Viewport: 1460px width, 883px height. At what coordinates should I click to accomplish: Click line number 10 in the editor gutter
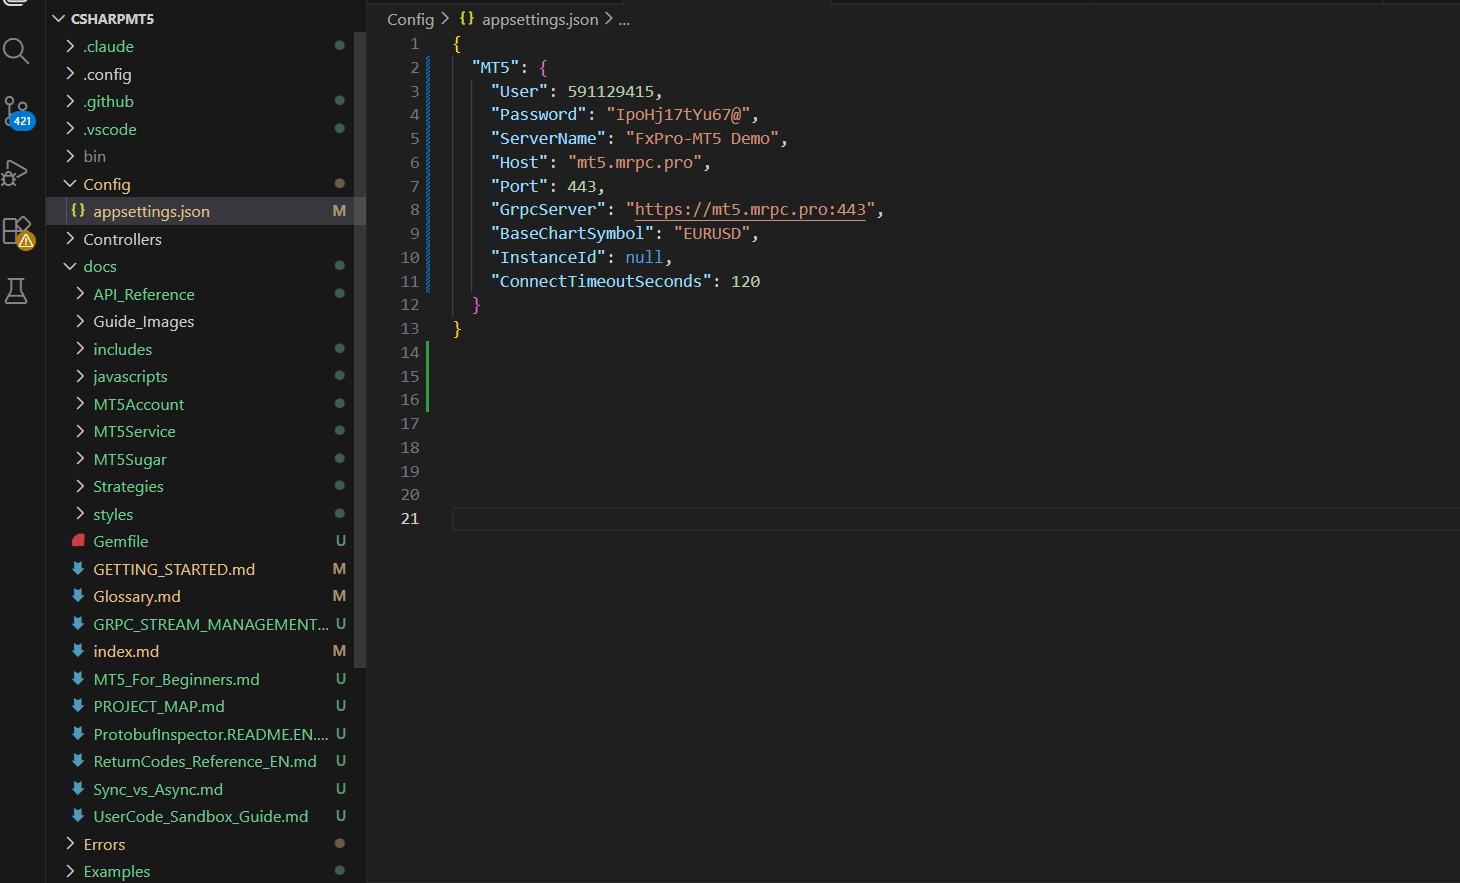point(410,257)
